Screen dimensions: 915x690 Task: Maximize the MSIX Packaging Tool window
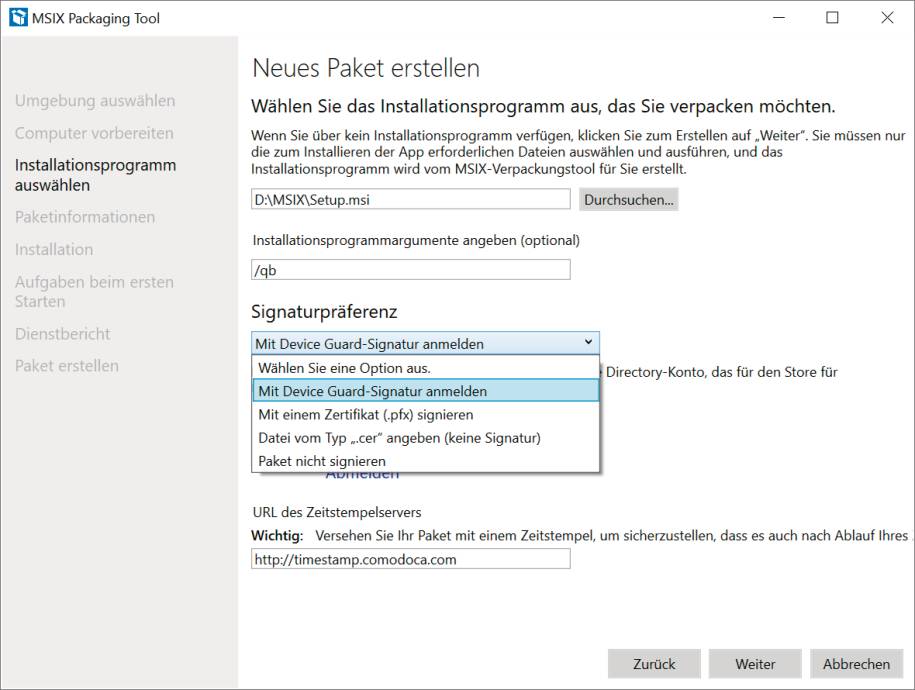click(833, 18)
